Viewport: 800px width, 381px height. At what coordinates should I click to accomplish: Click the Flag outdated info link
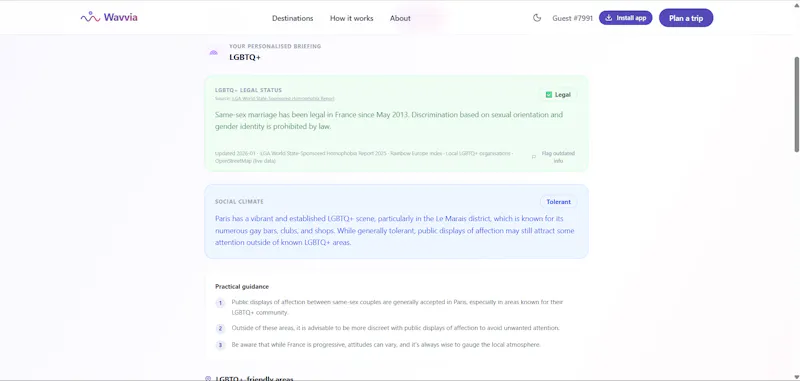(x=558, y=157)
